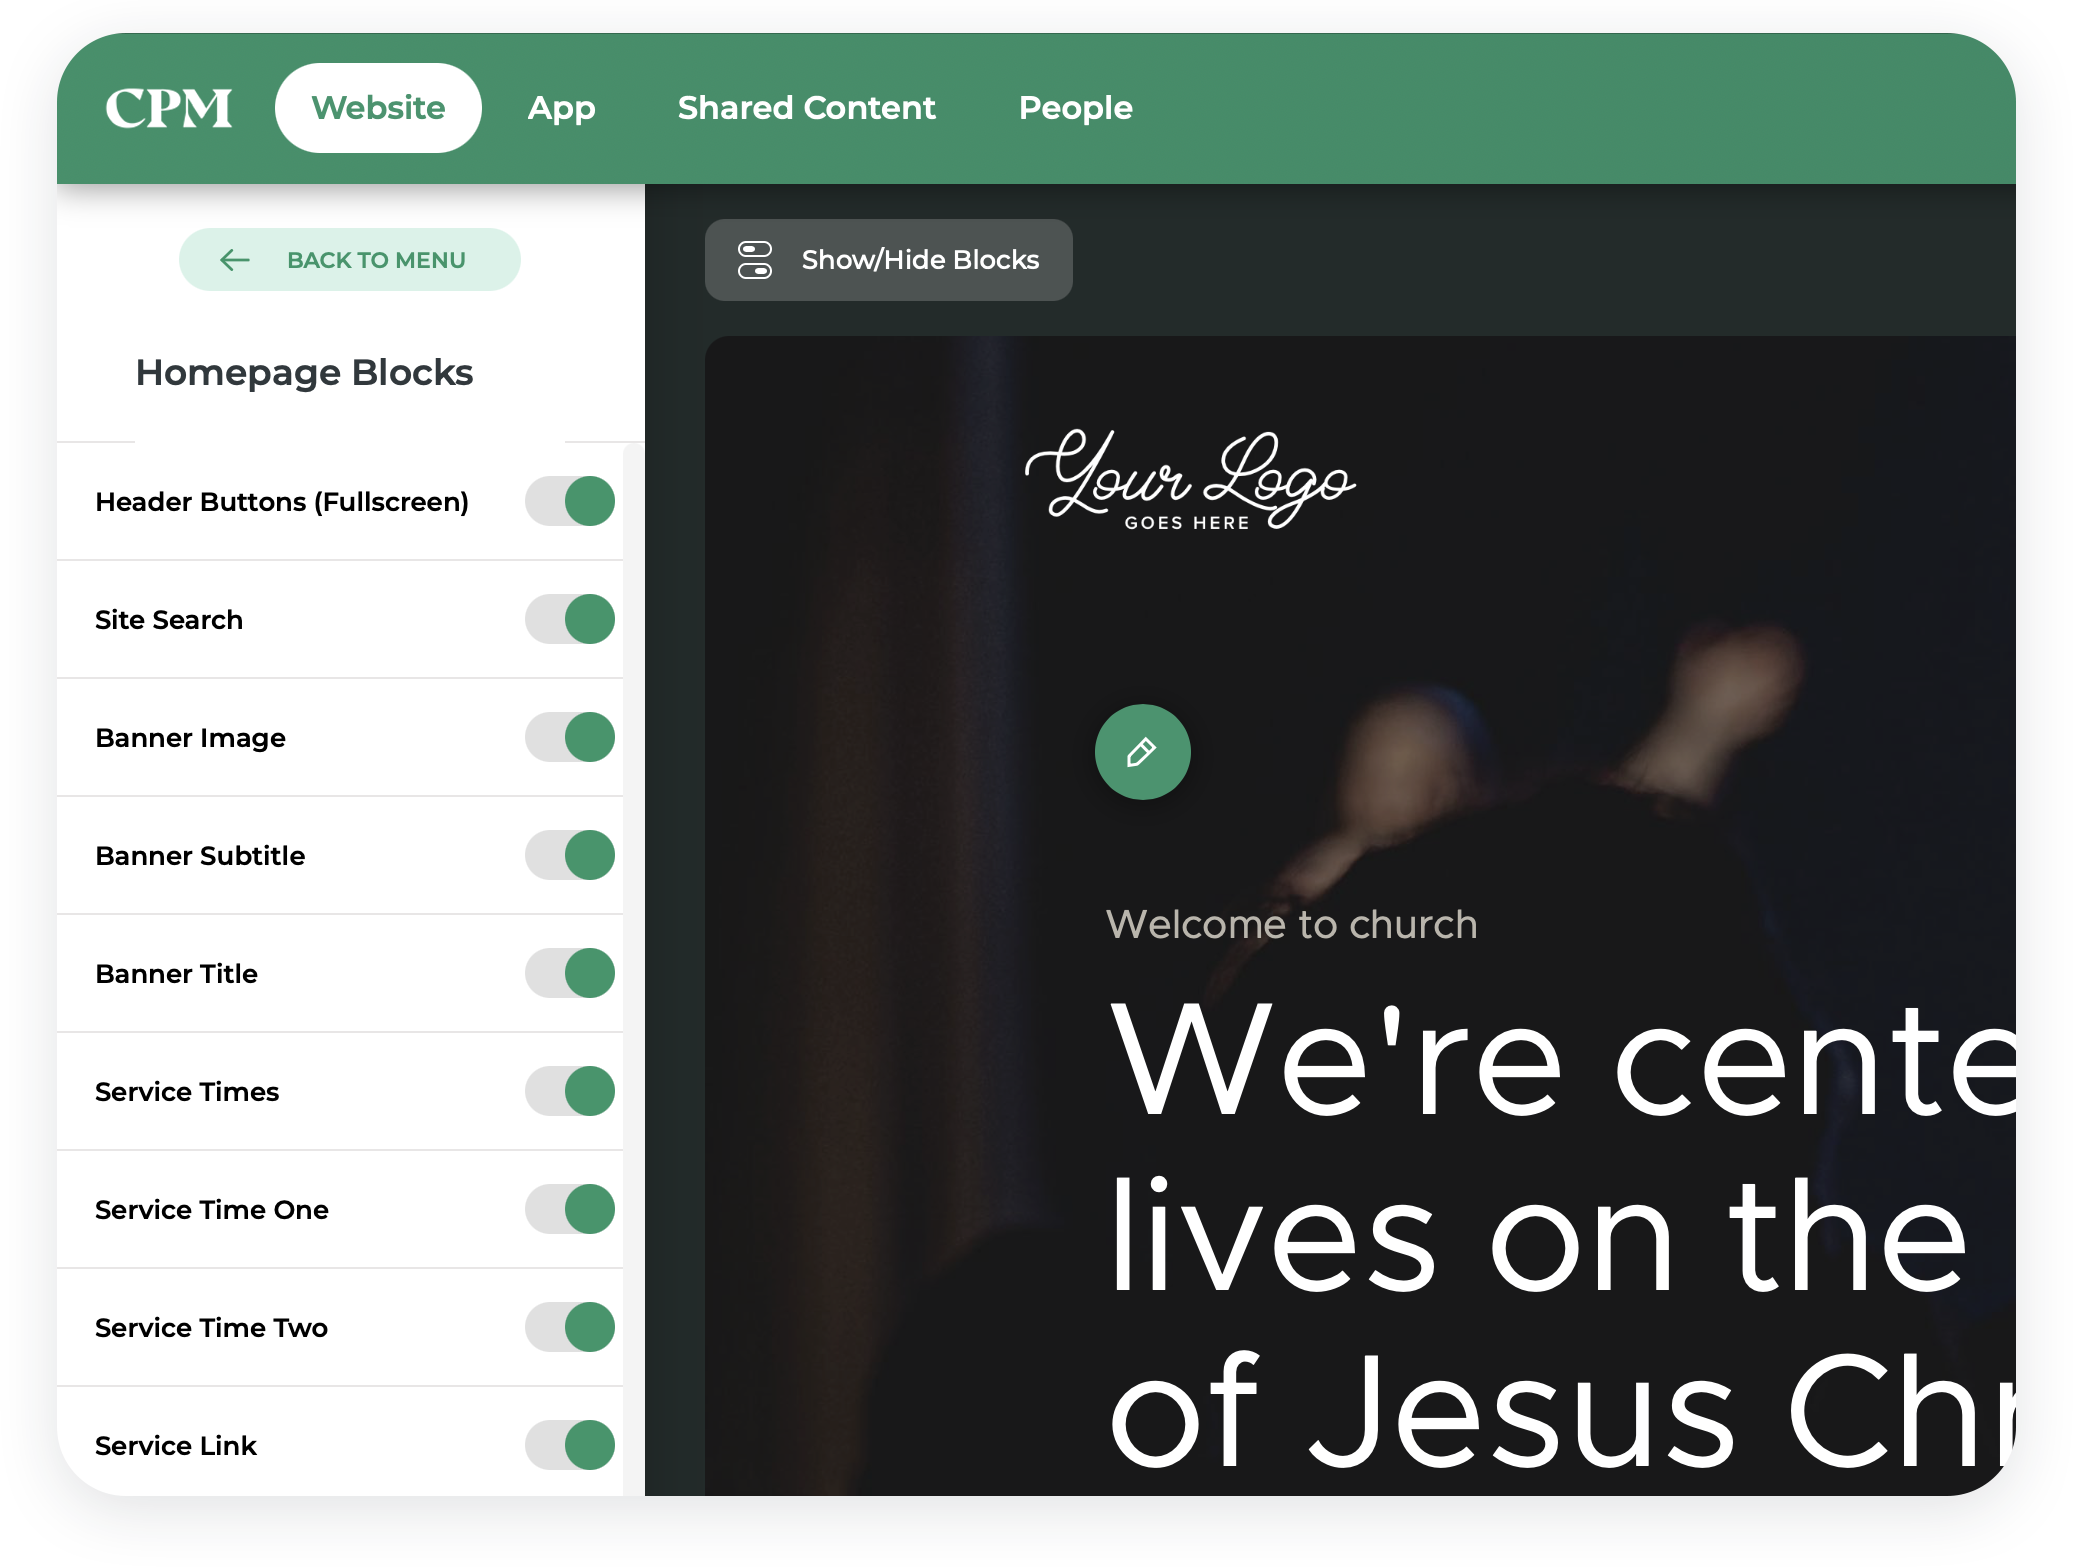
Task: Go to the People tab
Action: [x=1075, y=108]
